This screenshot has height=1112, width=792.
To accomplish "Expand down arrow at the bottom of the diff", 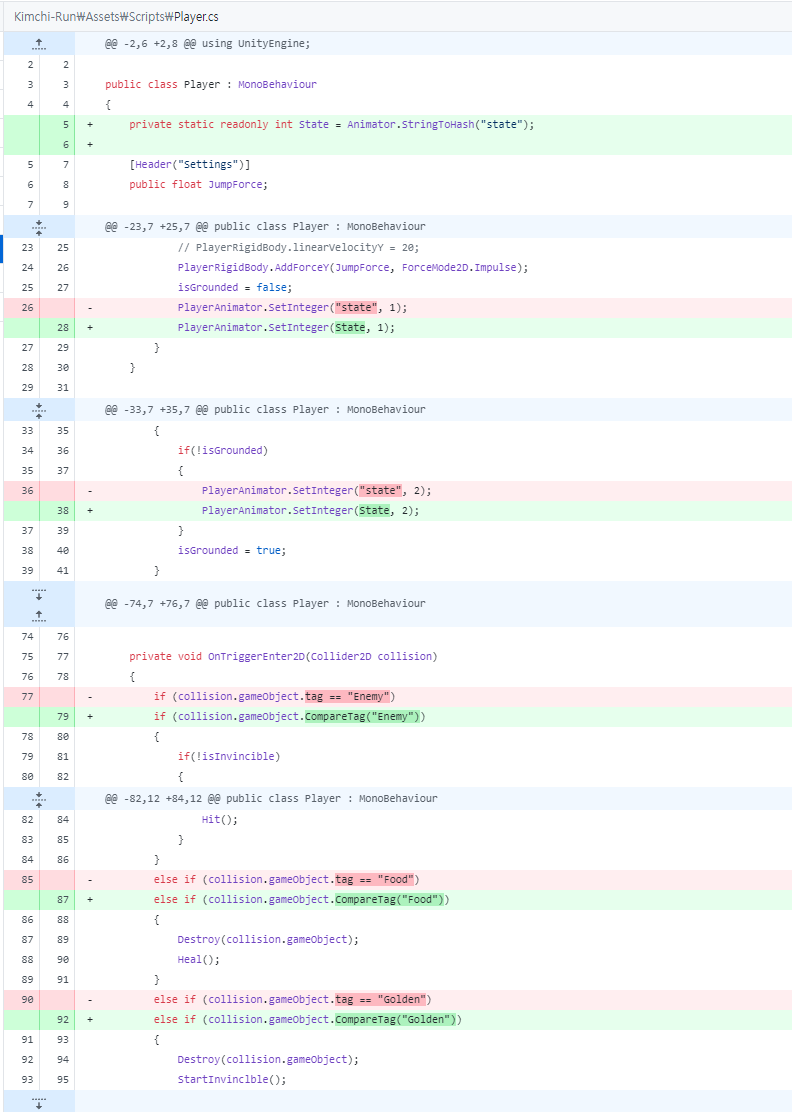I will (x=39, y=1102).
